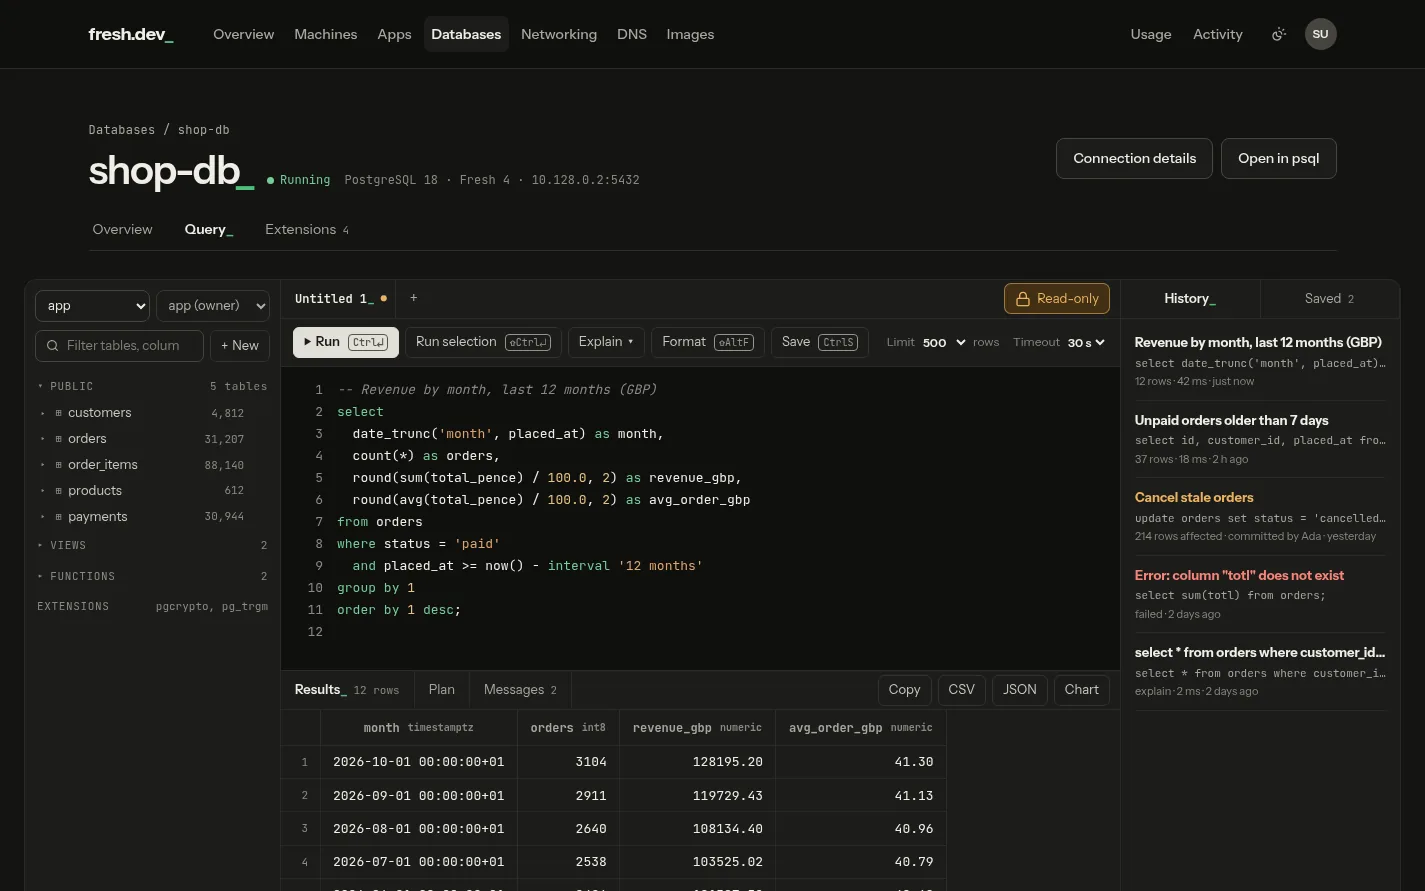Toggle the dark/light theme icon
The image size is (1425, 891).
click(x=1278, y=34)
